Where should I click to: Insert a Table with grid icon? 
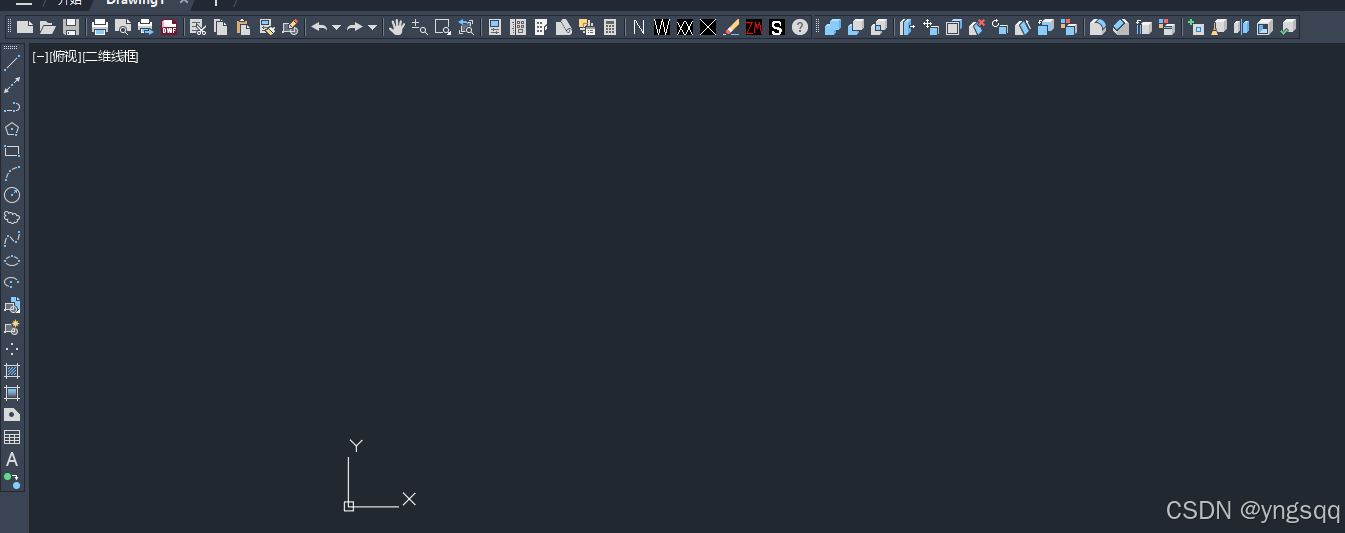pyautogui.click(x=12, y=437)
